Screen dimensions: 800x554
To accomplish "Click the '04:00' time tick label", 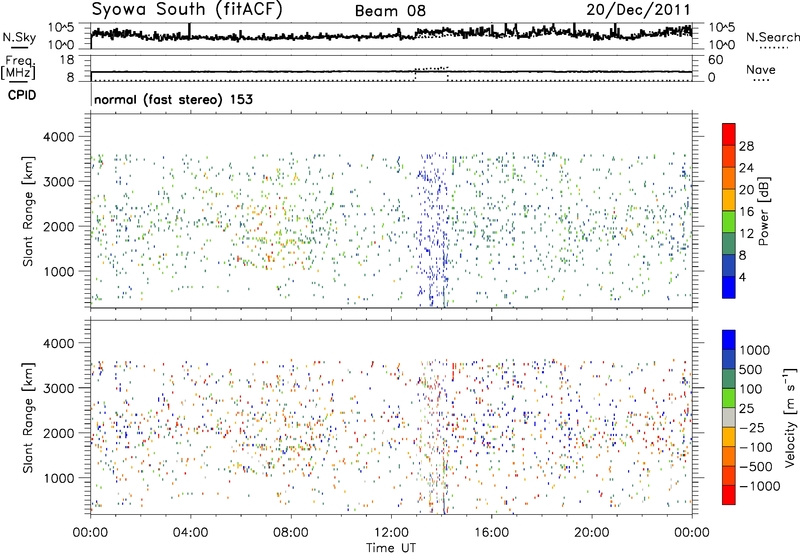I will pos(190,533).
